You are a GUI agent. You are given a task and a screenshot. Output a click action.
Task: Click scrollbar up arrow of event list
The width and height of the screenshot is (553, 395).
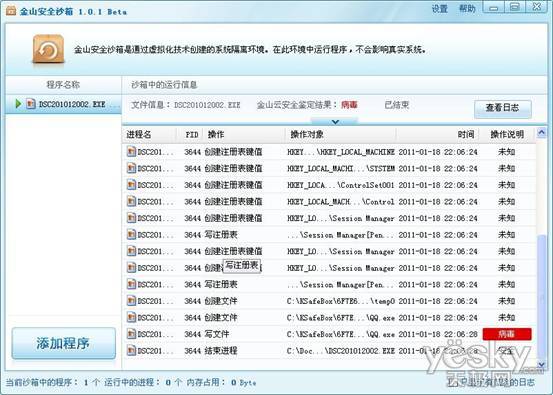pyautogui.click(x=541, y=133)
